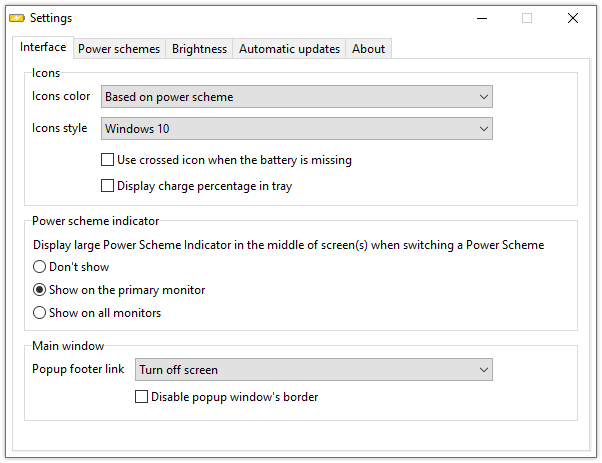Check Display charge percentage in tray

[108, 186]
